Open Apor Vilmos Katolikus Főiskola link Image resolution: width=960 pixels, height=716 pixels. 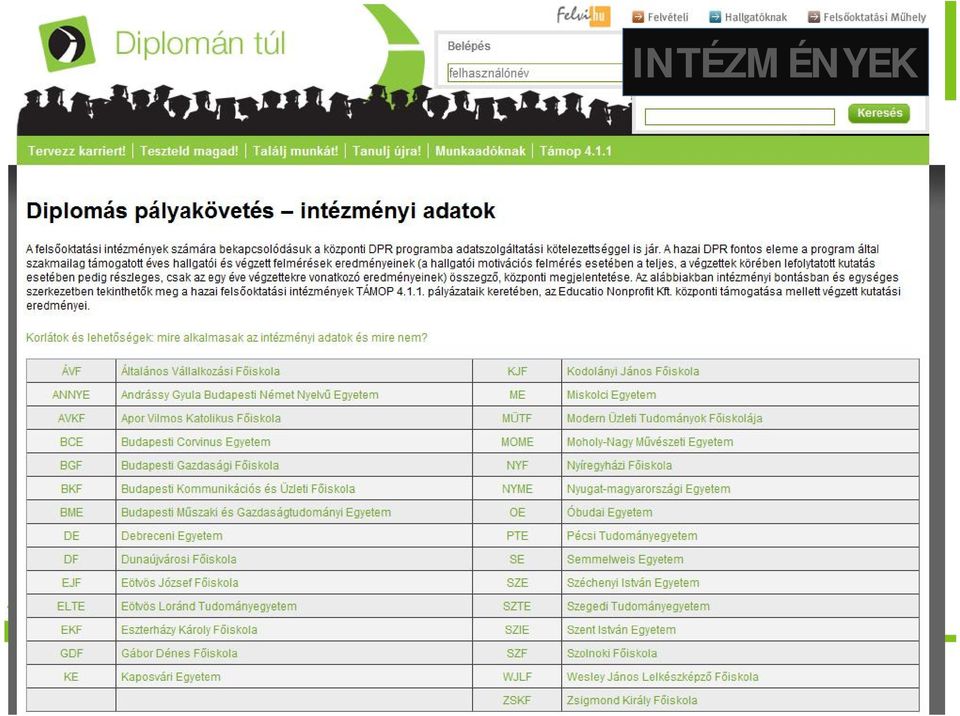click(201, 418)
